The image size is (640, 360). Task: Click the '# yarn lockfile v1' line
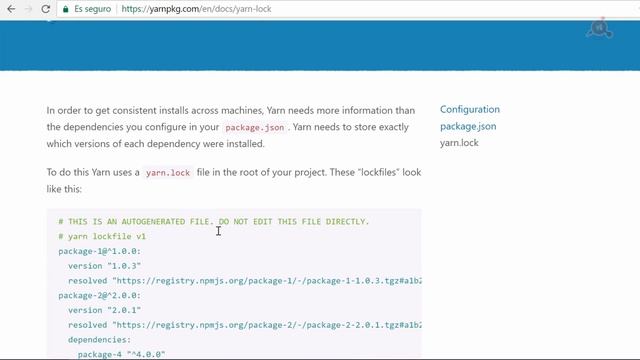[x=102, y=236]
